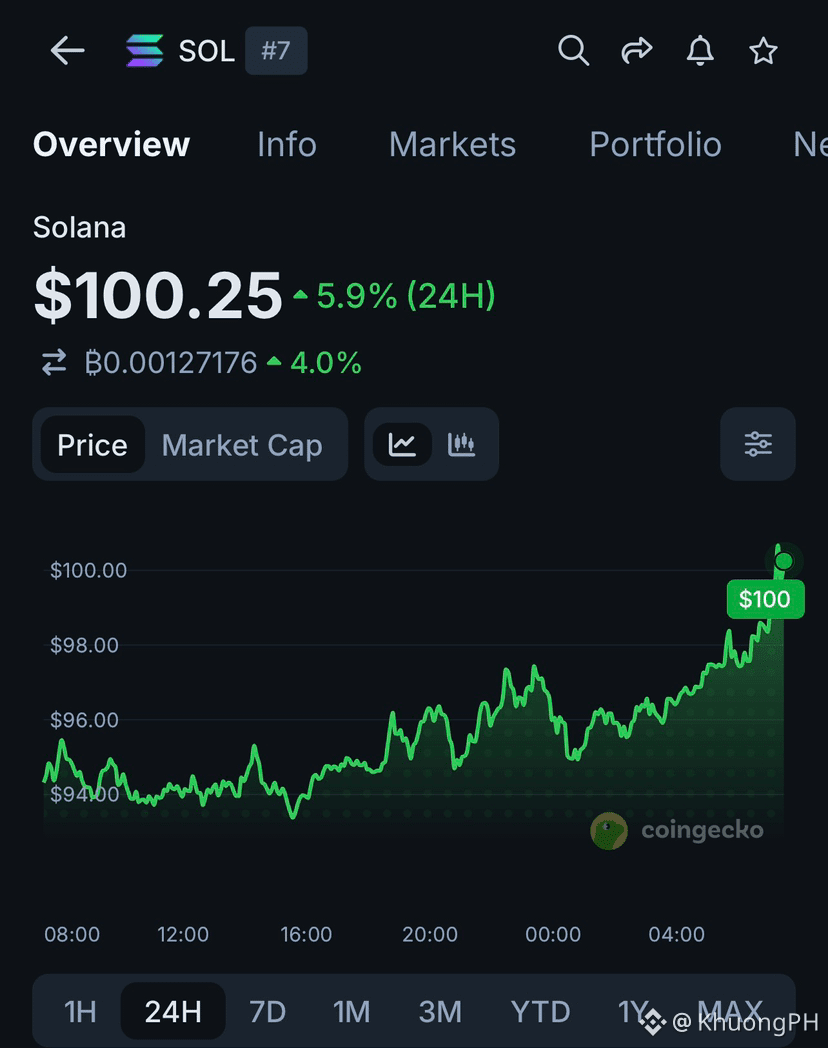Select the 1H time range
The image size is (828, 1048).
(80, 1011)
